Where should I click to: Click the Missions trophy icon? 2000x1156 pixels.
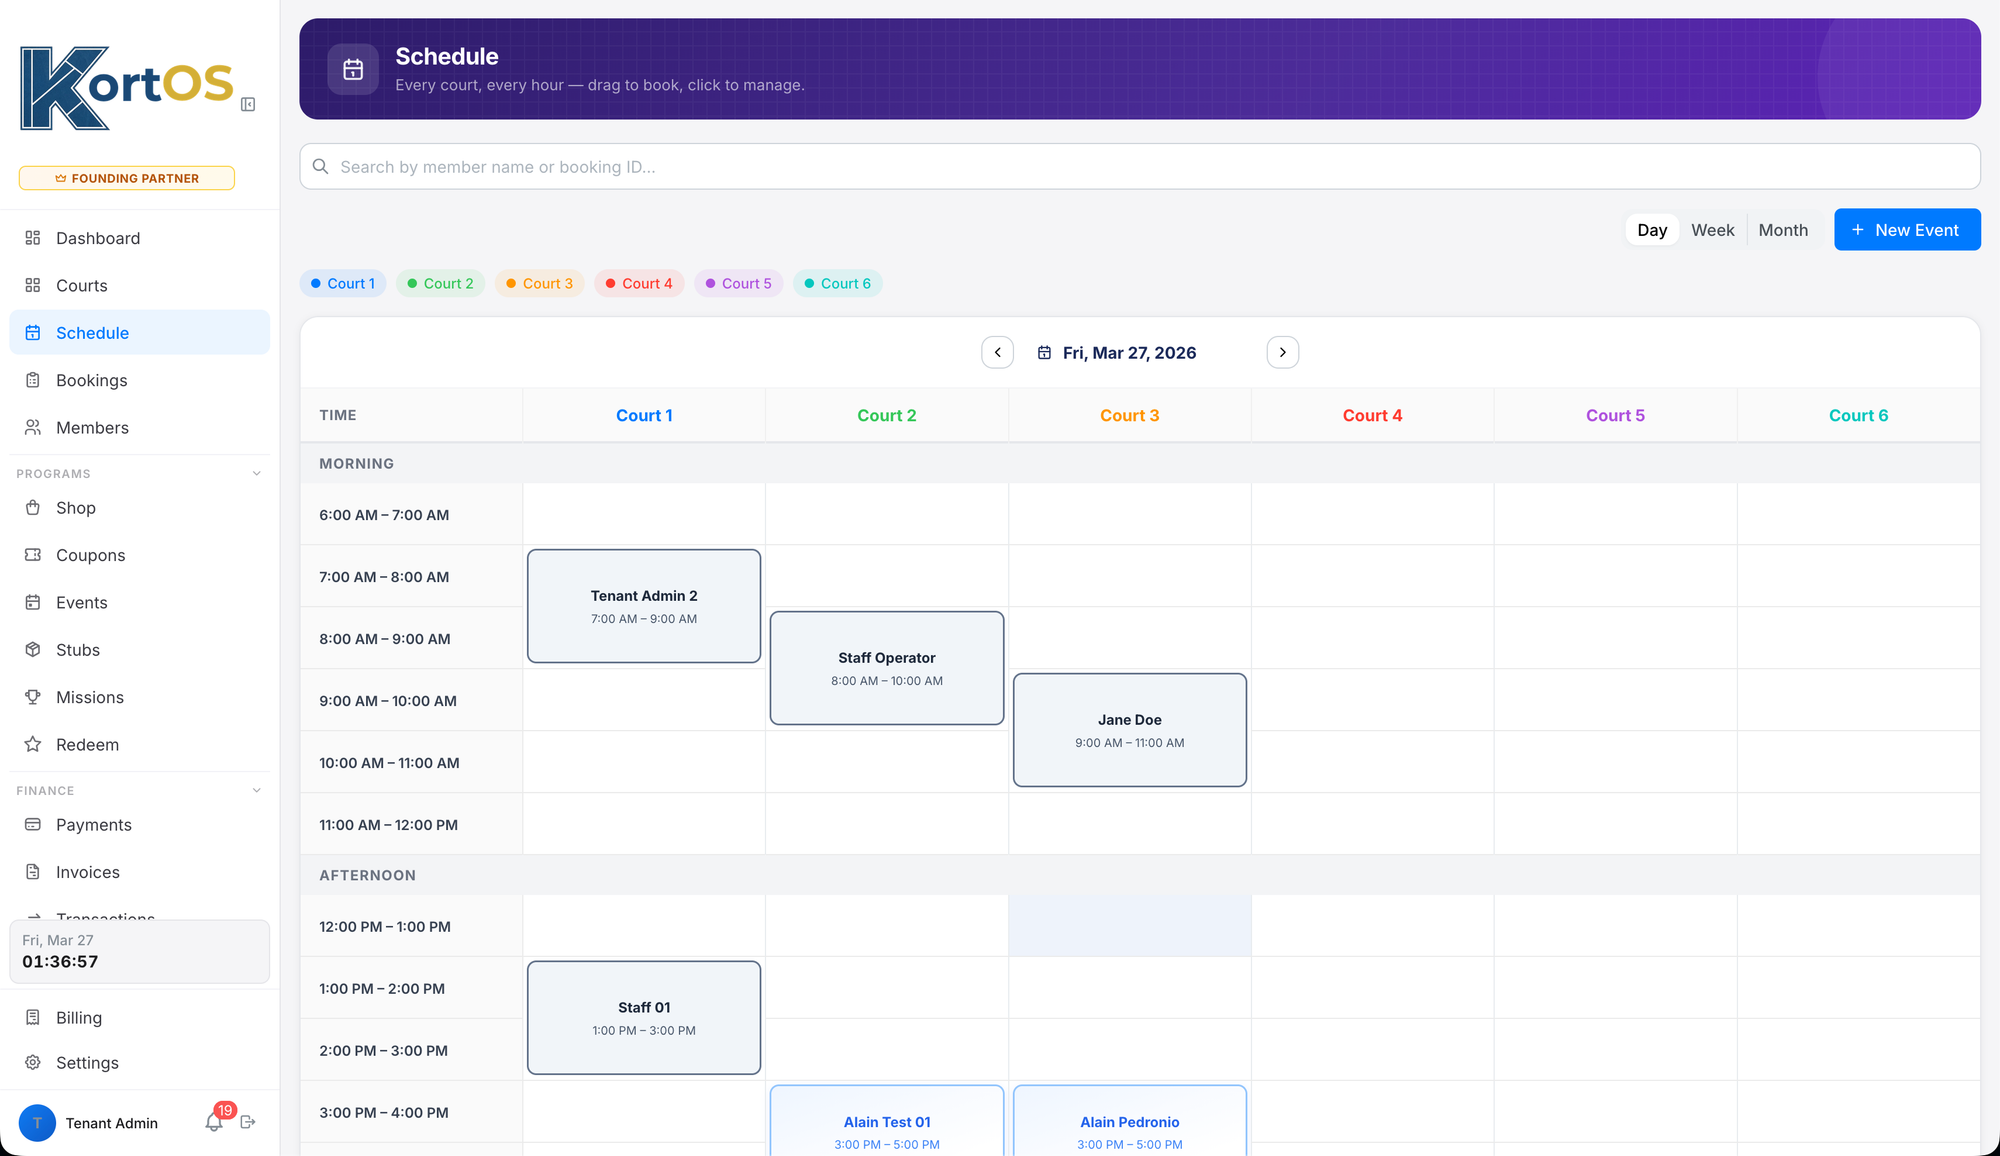[x=33, y=697]
